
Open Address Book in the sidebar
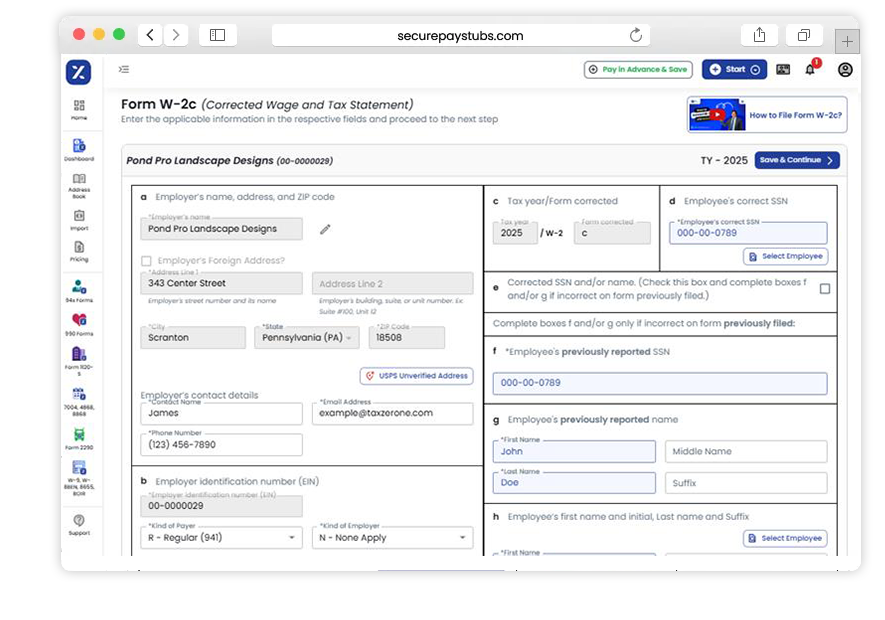coord(79,183)
